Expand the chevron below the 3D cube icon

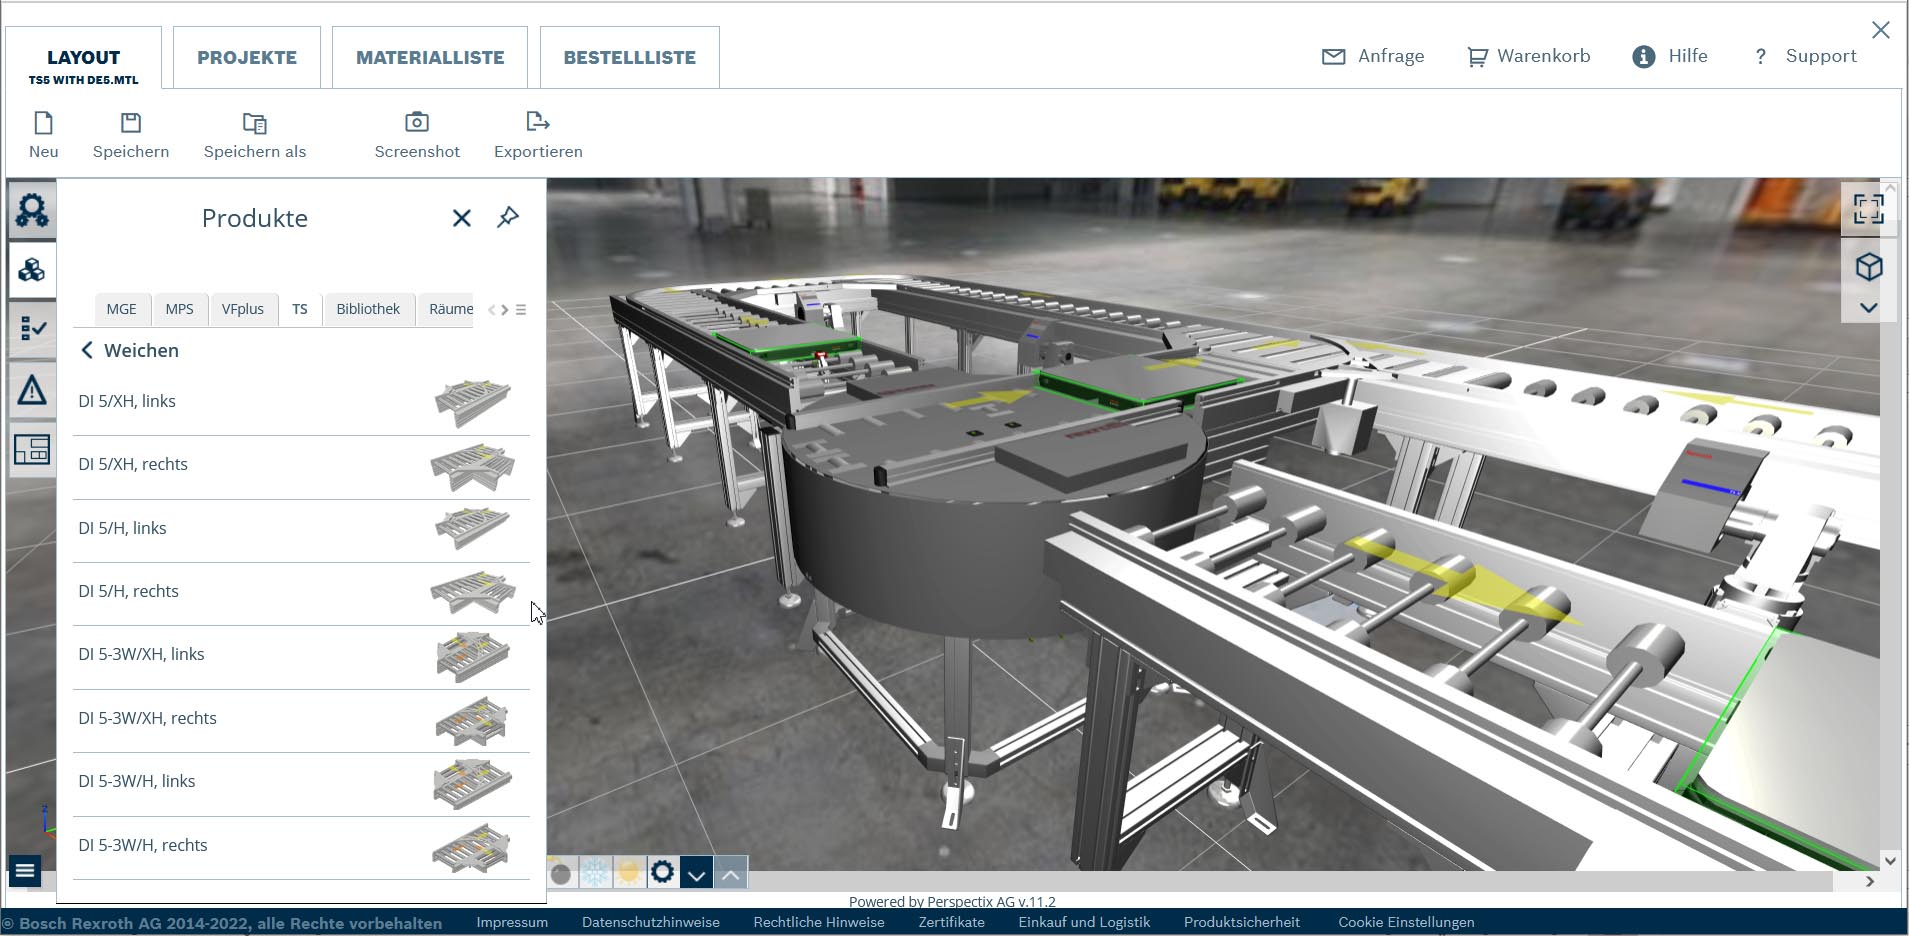coord(1868,308)
